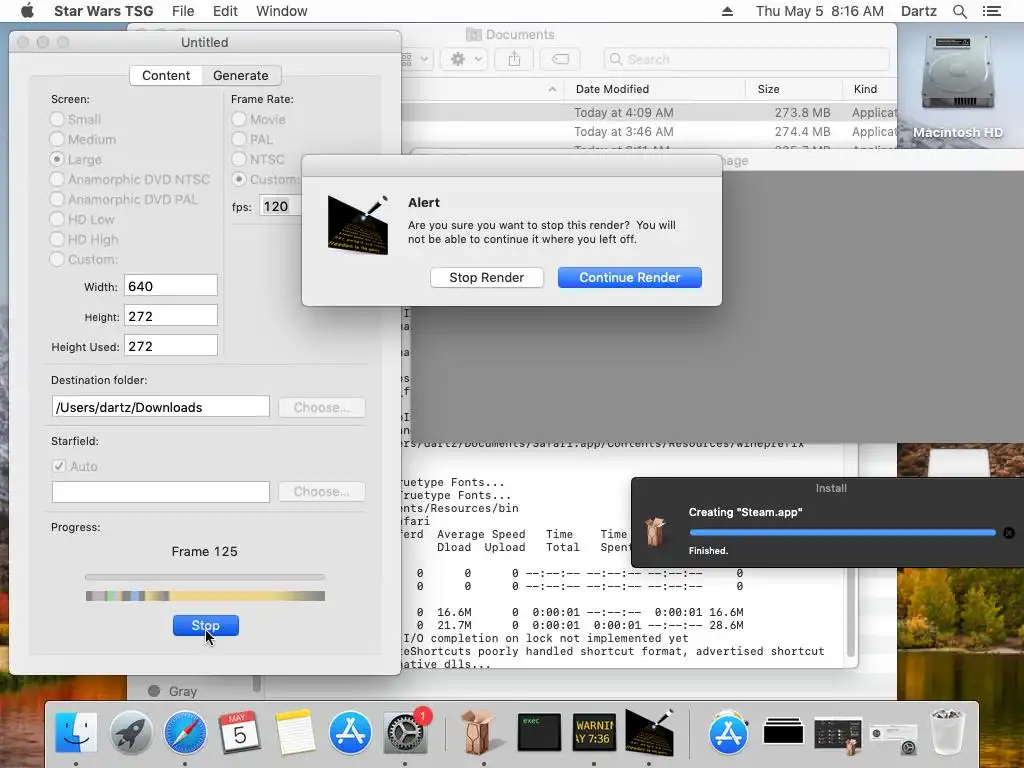Click the Action gear in Finder toolbar
The image size is (1024, 768).
[x=458, y=59]
